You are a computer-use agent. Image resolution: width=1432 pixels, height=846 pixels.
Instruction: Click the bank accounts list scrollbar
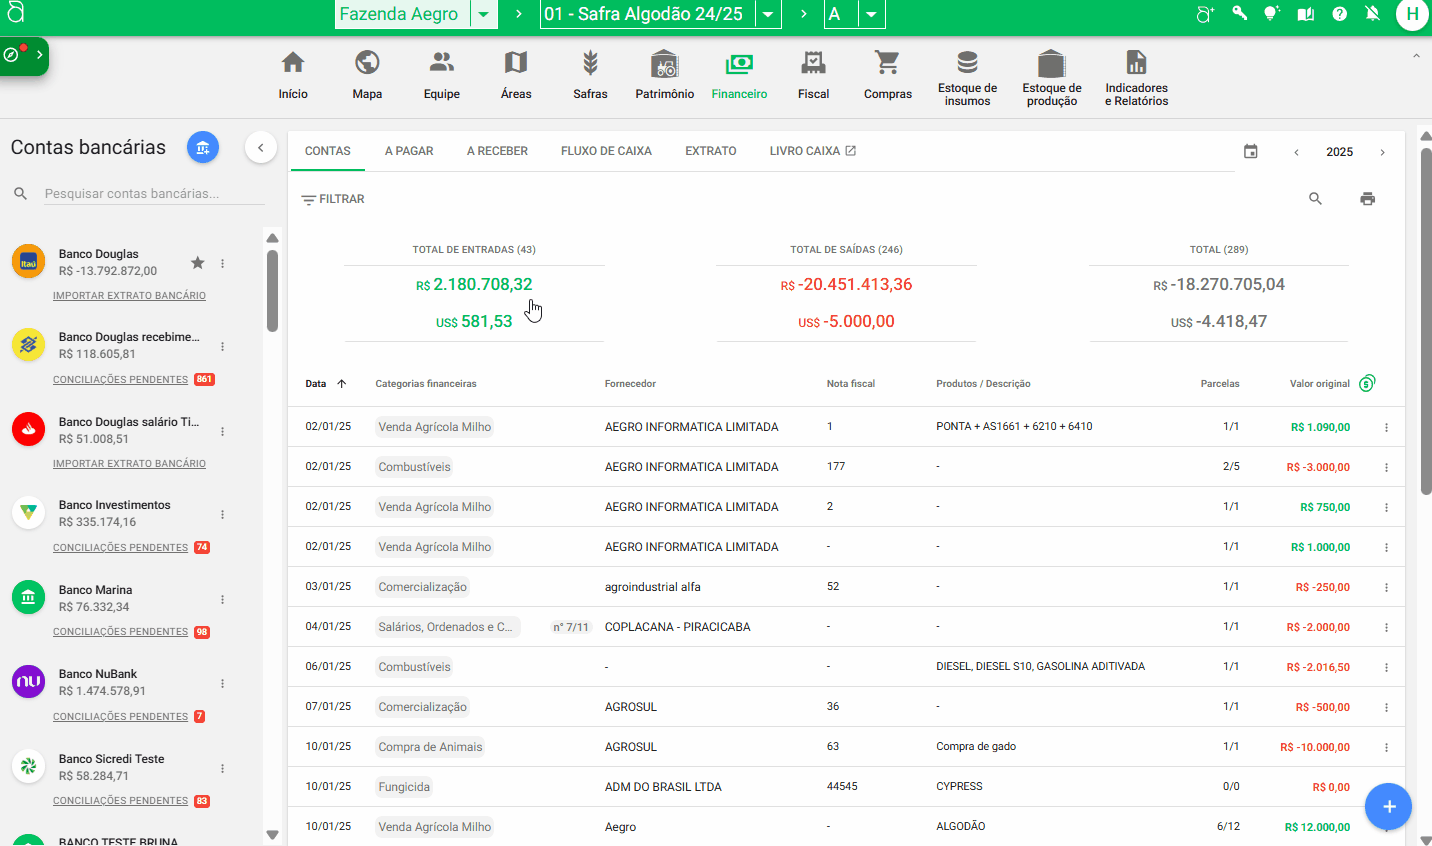pyautogui.click(x=272, y=291)
